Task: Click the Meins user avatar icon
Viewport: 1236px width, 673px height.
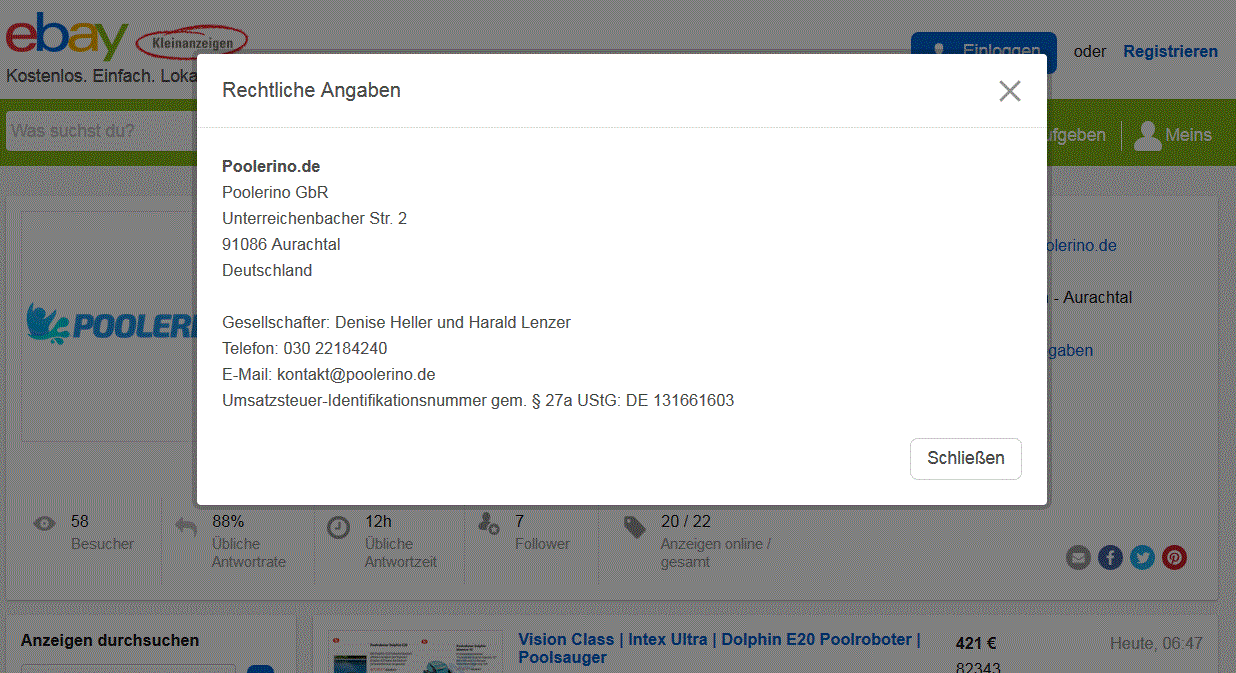Action: click(x=1148, y=135)
